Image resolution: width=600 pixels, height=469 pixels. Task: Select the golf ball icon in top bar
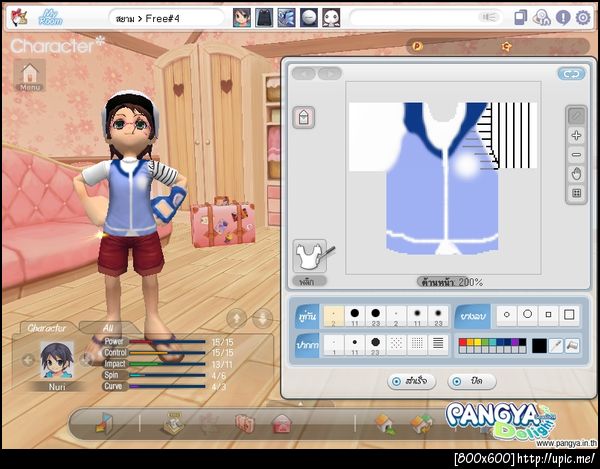click(309, 18)
